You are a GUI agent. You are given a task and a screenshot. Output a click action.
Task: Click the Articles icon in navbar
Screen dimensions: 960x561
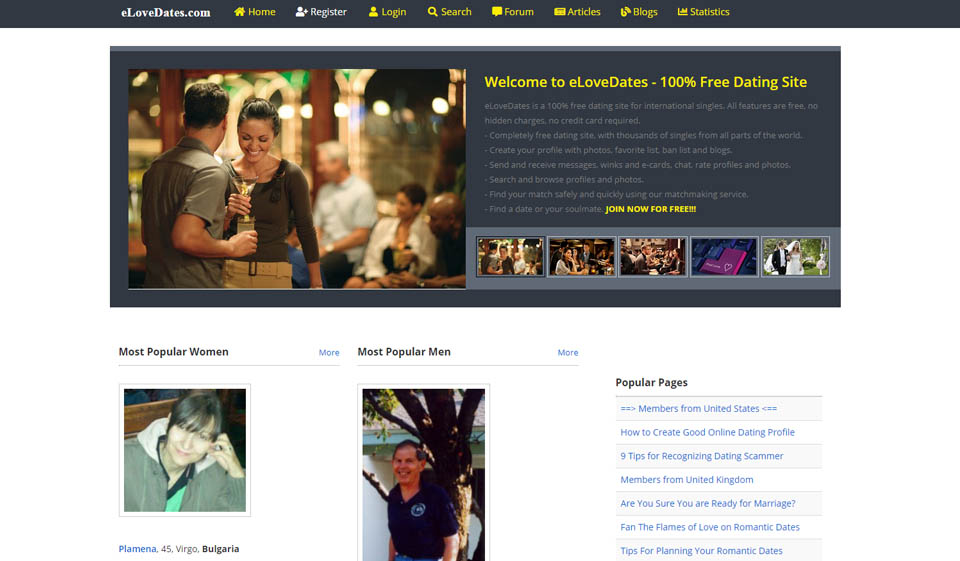[x=560, y=12]
